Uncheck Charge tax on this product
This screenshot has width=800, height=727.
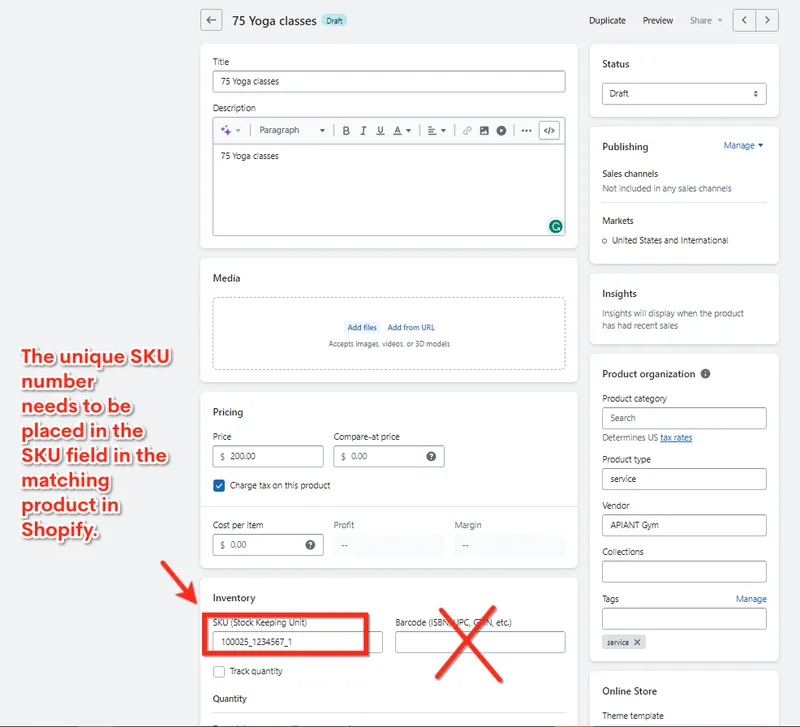pos(219,486)
